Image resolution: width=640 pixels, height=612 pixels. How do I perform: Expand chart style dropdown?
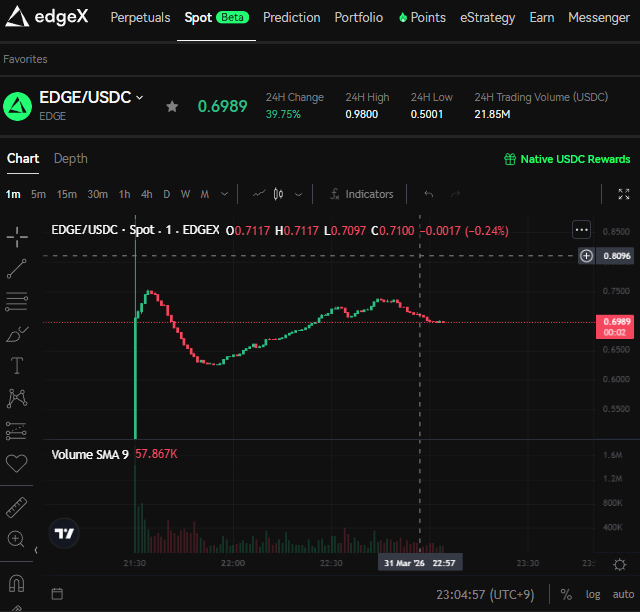(299, 194)
